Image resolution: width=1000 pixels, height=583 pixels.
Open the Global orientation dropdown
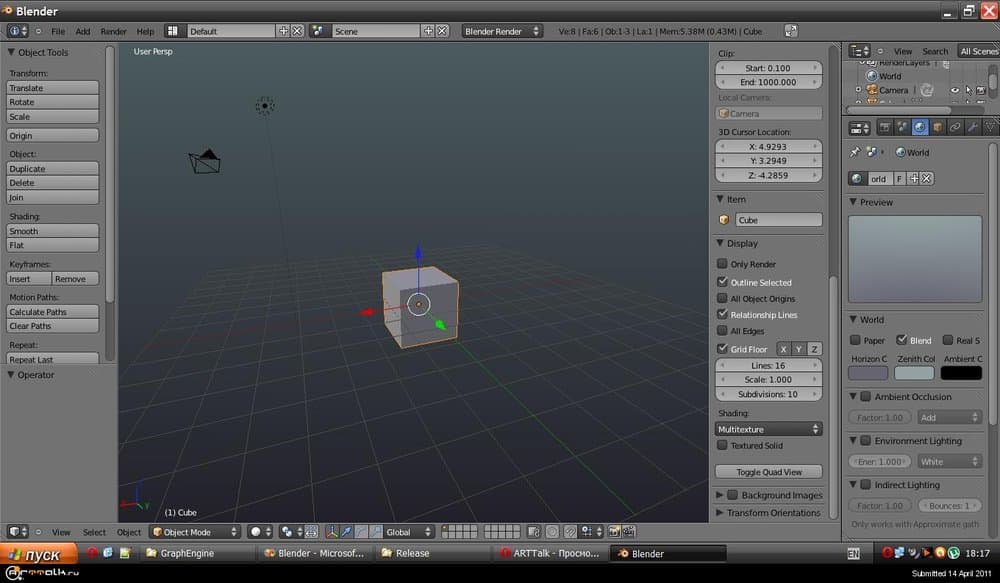pyautogui.click(x=409, y=531)
